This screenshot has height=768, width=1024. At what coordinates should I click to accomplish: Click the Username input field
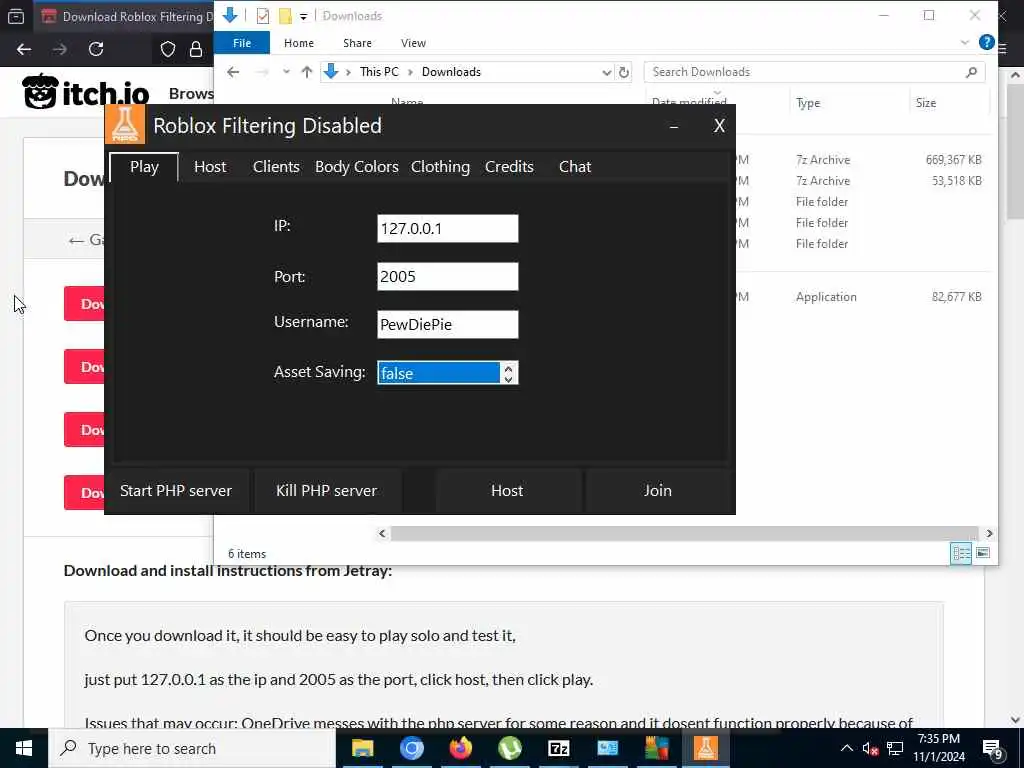click(x=448, y=324)
